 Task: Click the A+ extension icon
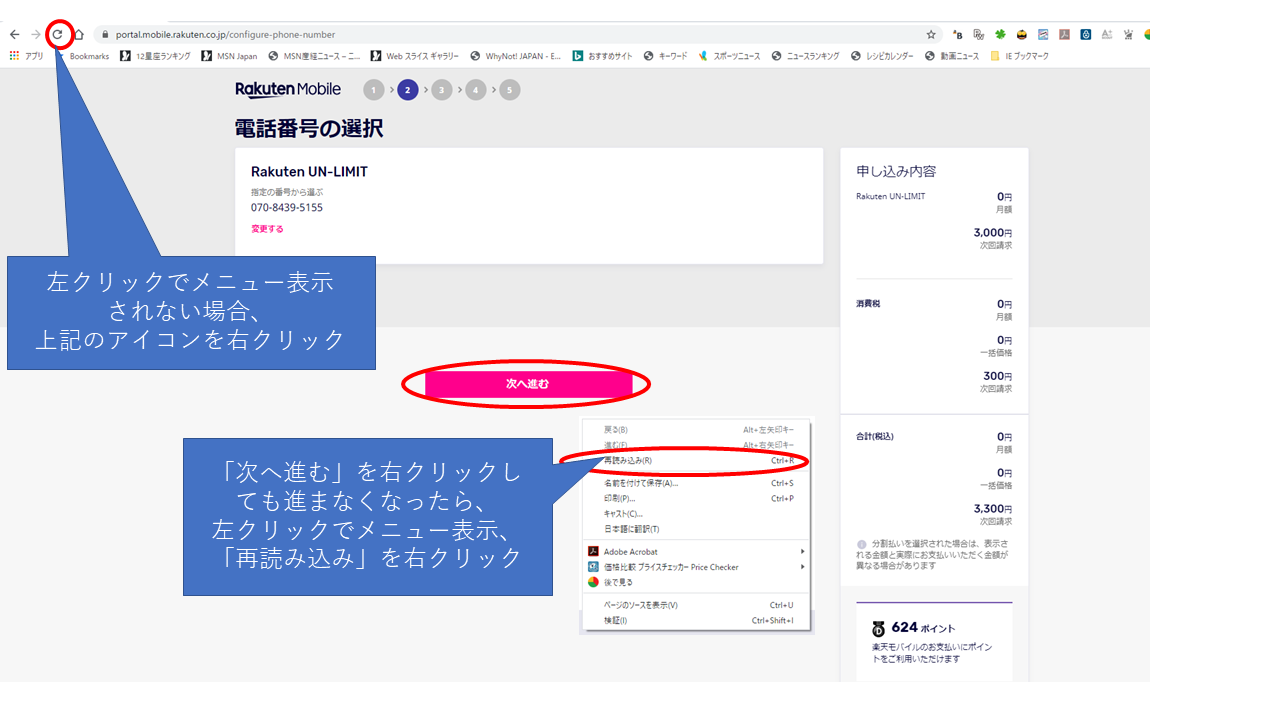tap(1107, 34)
